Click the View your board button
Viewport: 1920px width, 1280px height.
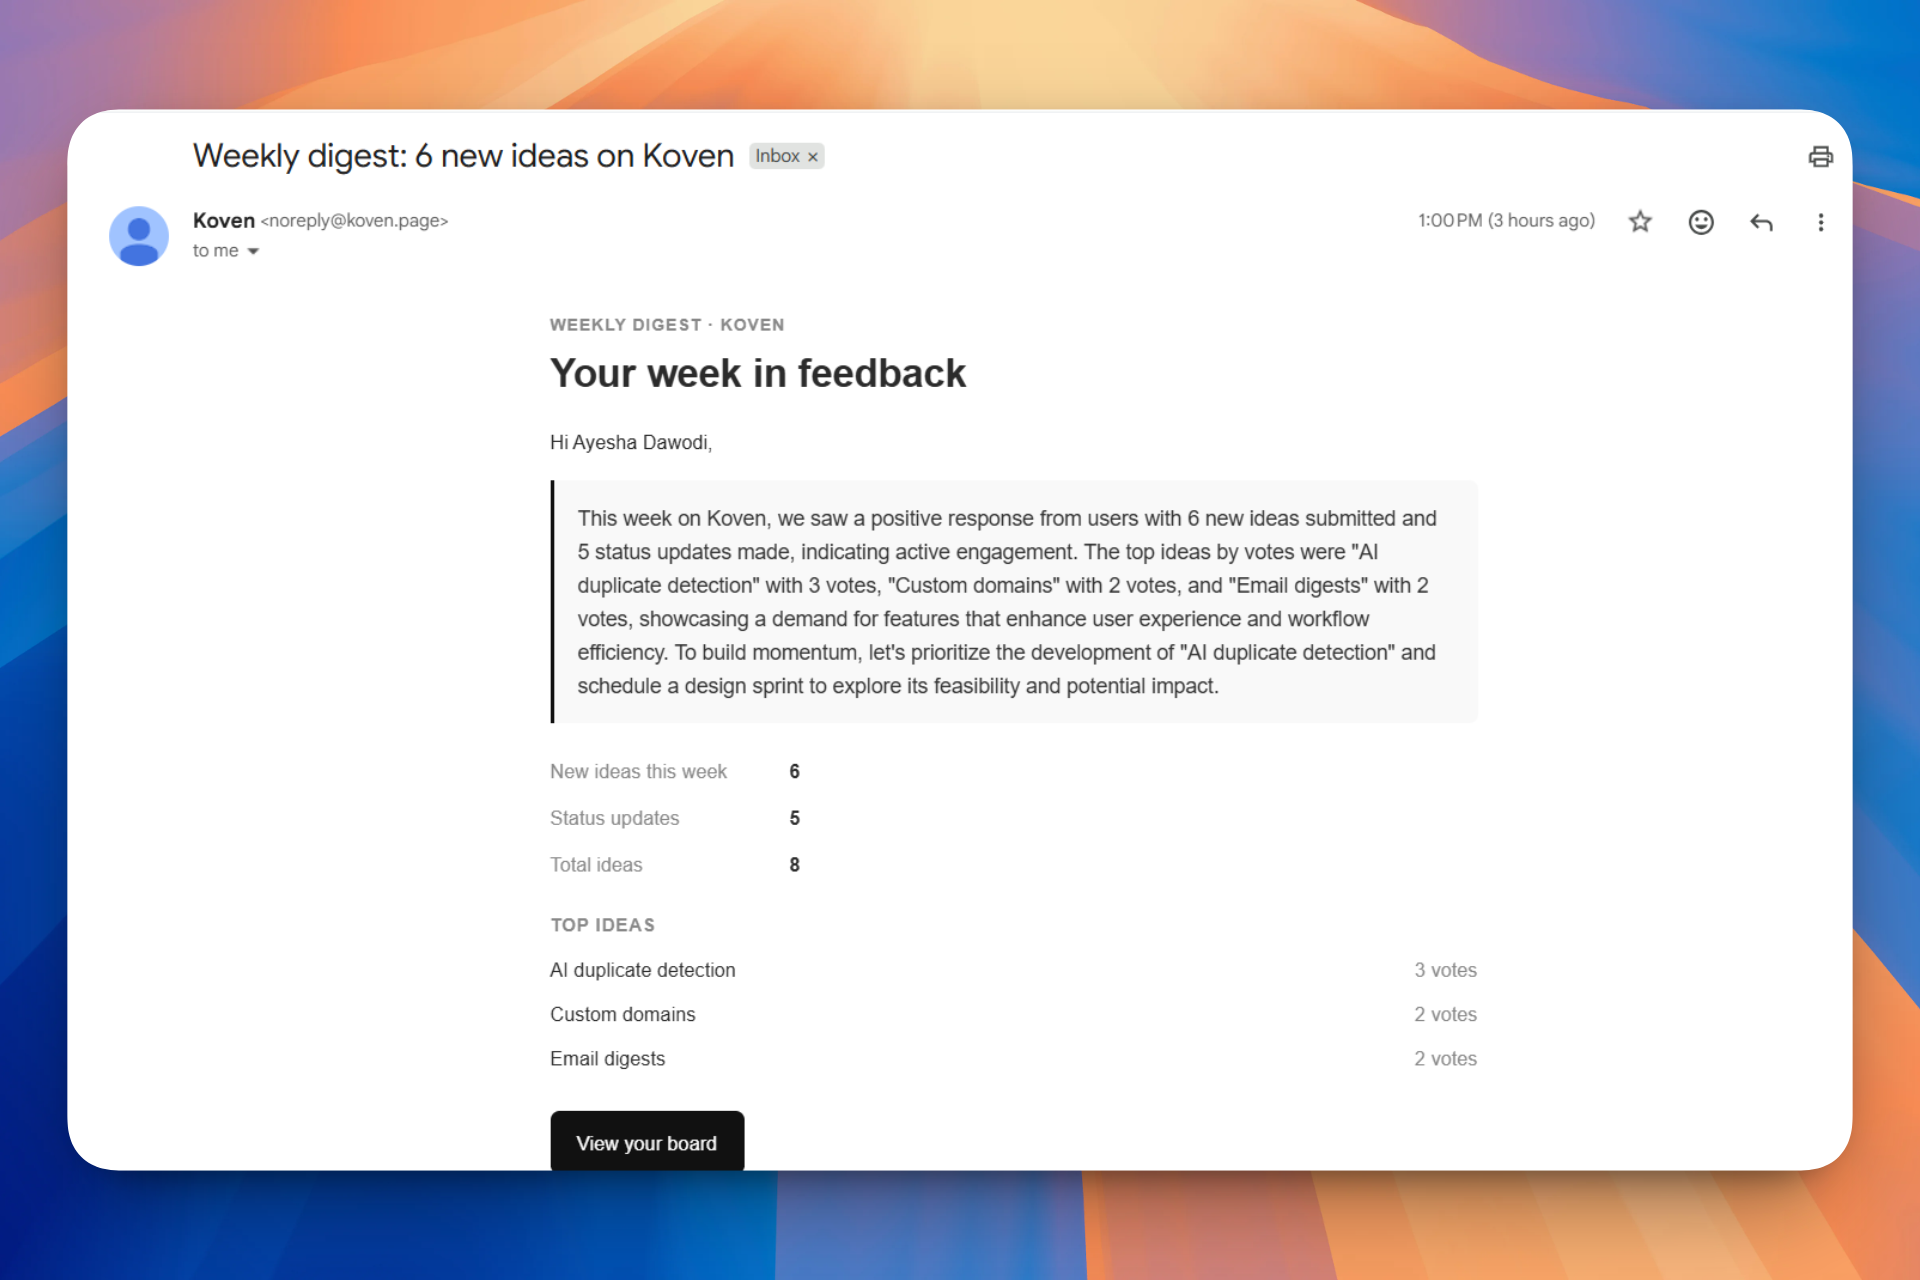click(647, 1141)
